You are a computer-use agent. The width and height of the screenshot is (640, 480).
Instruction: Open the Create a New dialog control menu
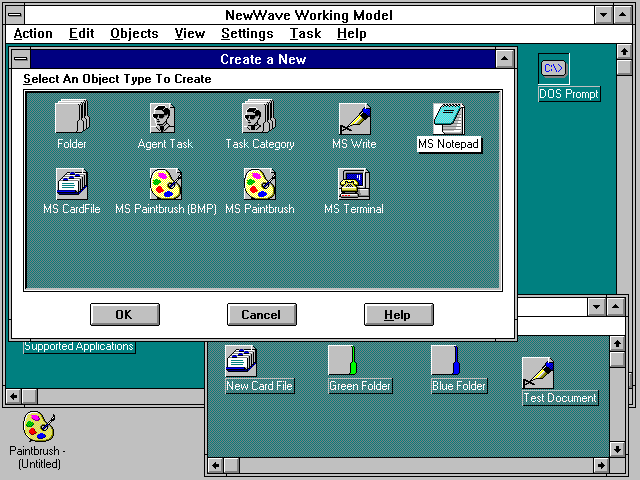tap(20, 59)
